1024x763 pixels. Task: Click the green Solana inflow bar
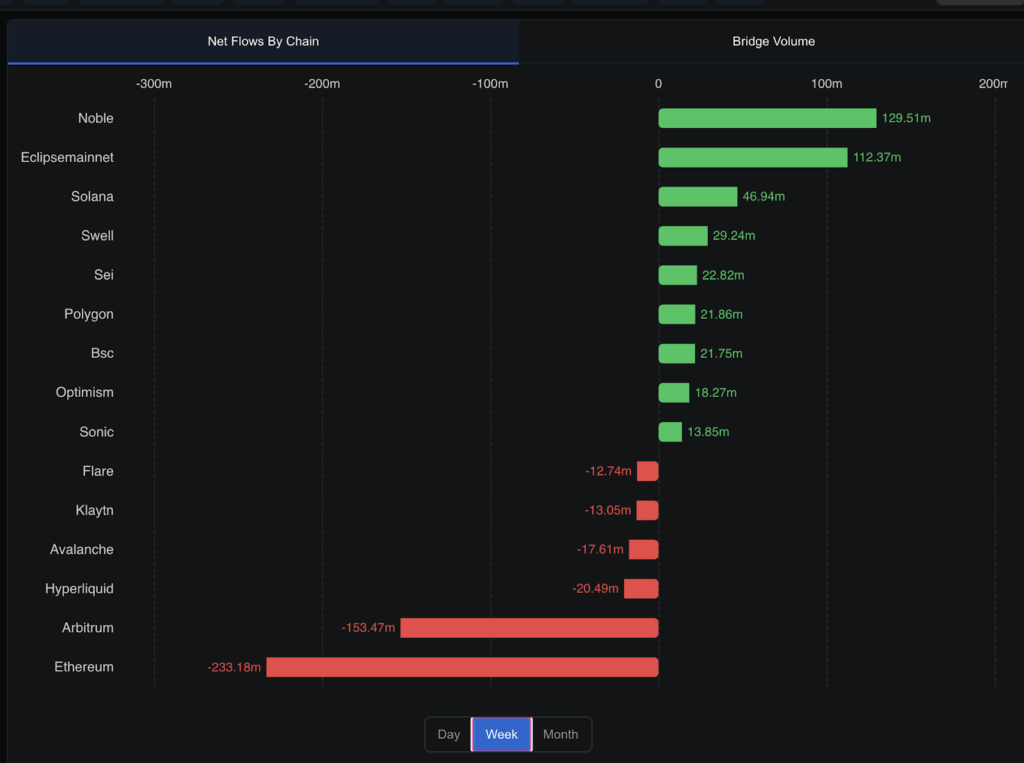click(x=697, y=197)
